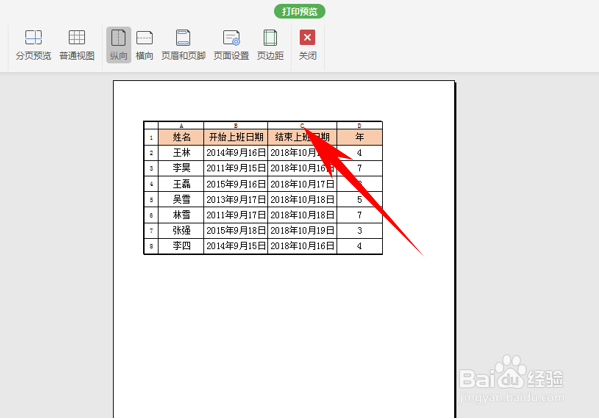Click the name cell 林雪

(x=181, y=215)
